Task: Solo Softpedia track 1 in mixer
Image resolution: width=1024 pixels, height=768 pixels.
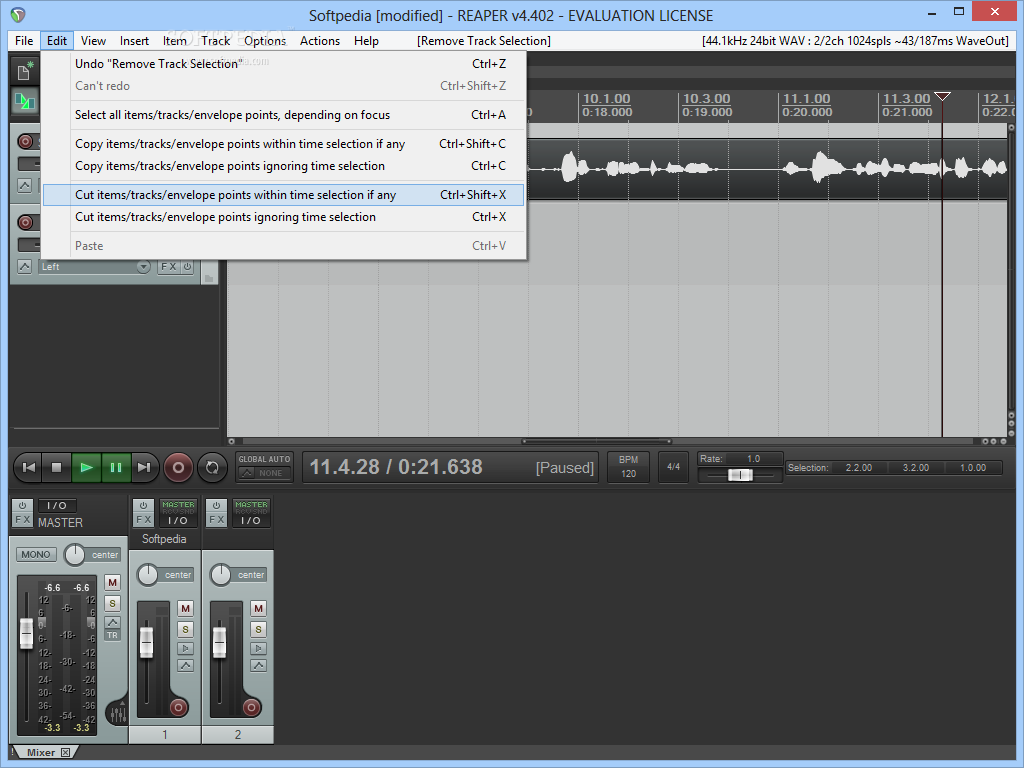Action: coord(185,630)
